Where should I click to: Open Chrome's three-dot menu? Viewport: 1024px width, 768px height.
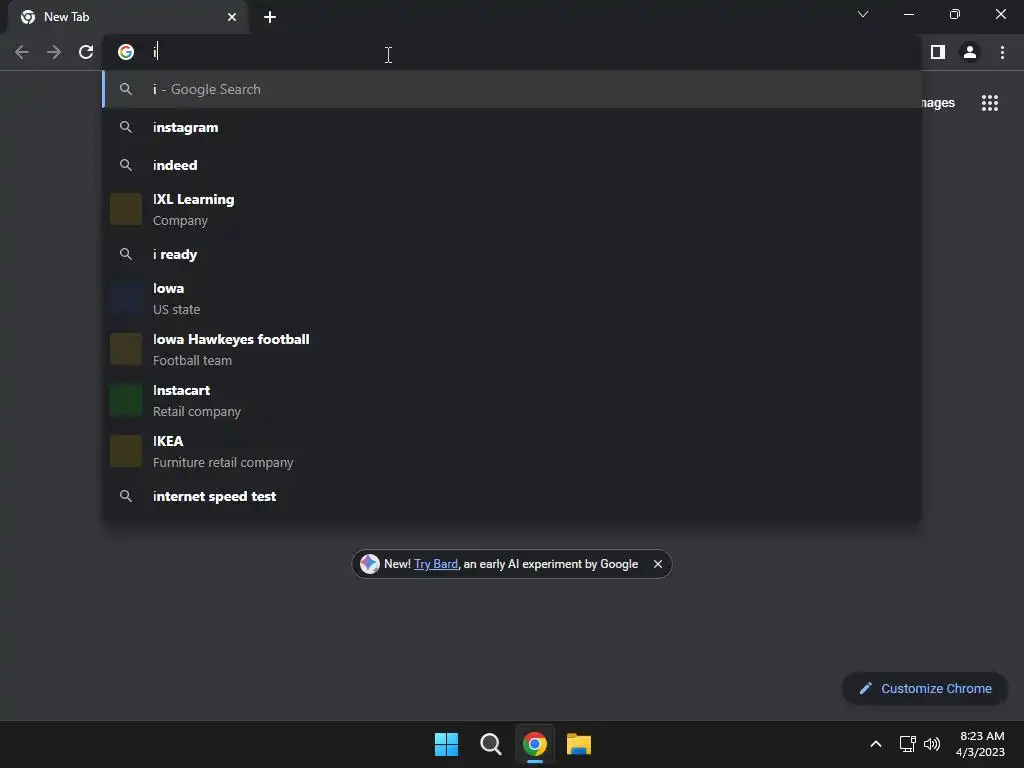1002,52
